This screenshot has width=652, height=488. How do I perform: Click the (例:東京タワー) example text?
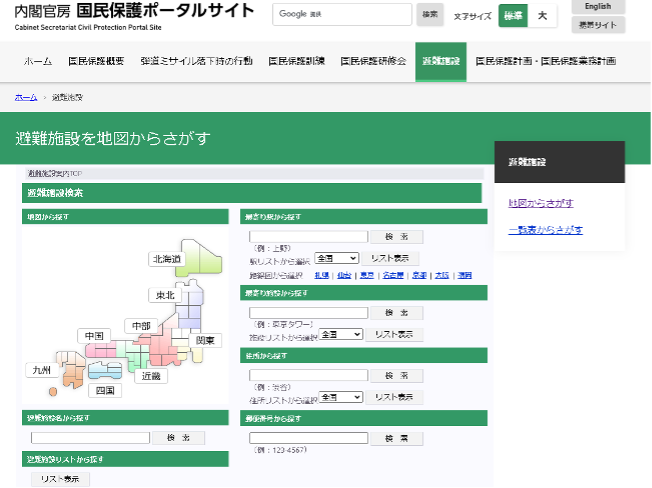pos(283,324)
